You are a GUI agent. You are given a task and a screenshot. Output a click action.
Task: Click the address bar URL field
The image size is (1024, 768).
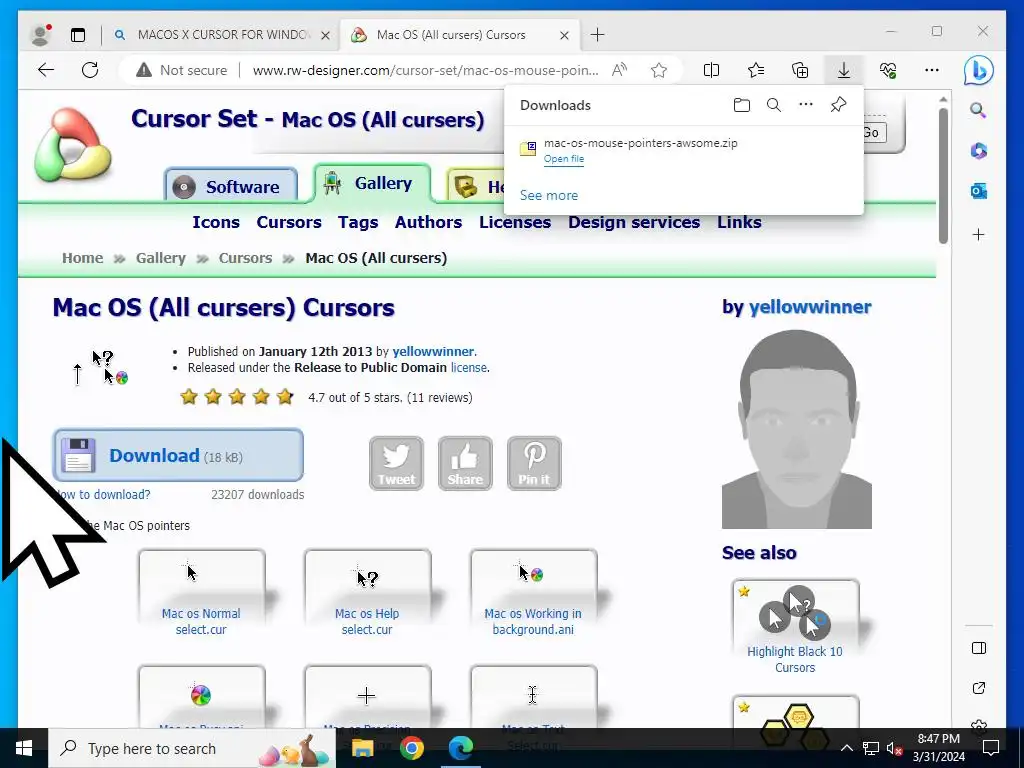[x=425, y=70]
